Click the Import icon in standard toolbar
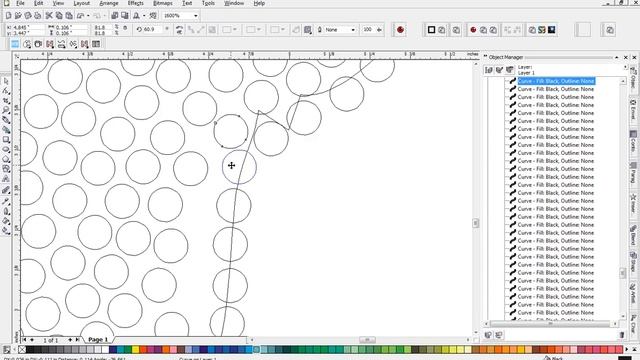This screenshot has width=640, height=360. pos(115,16)
